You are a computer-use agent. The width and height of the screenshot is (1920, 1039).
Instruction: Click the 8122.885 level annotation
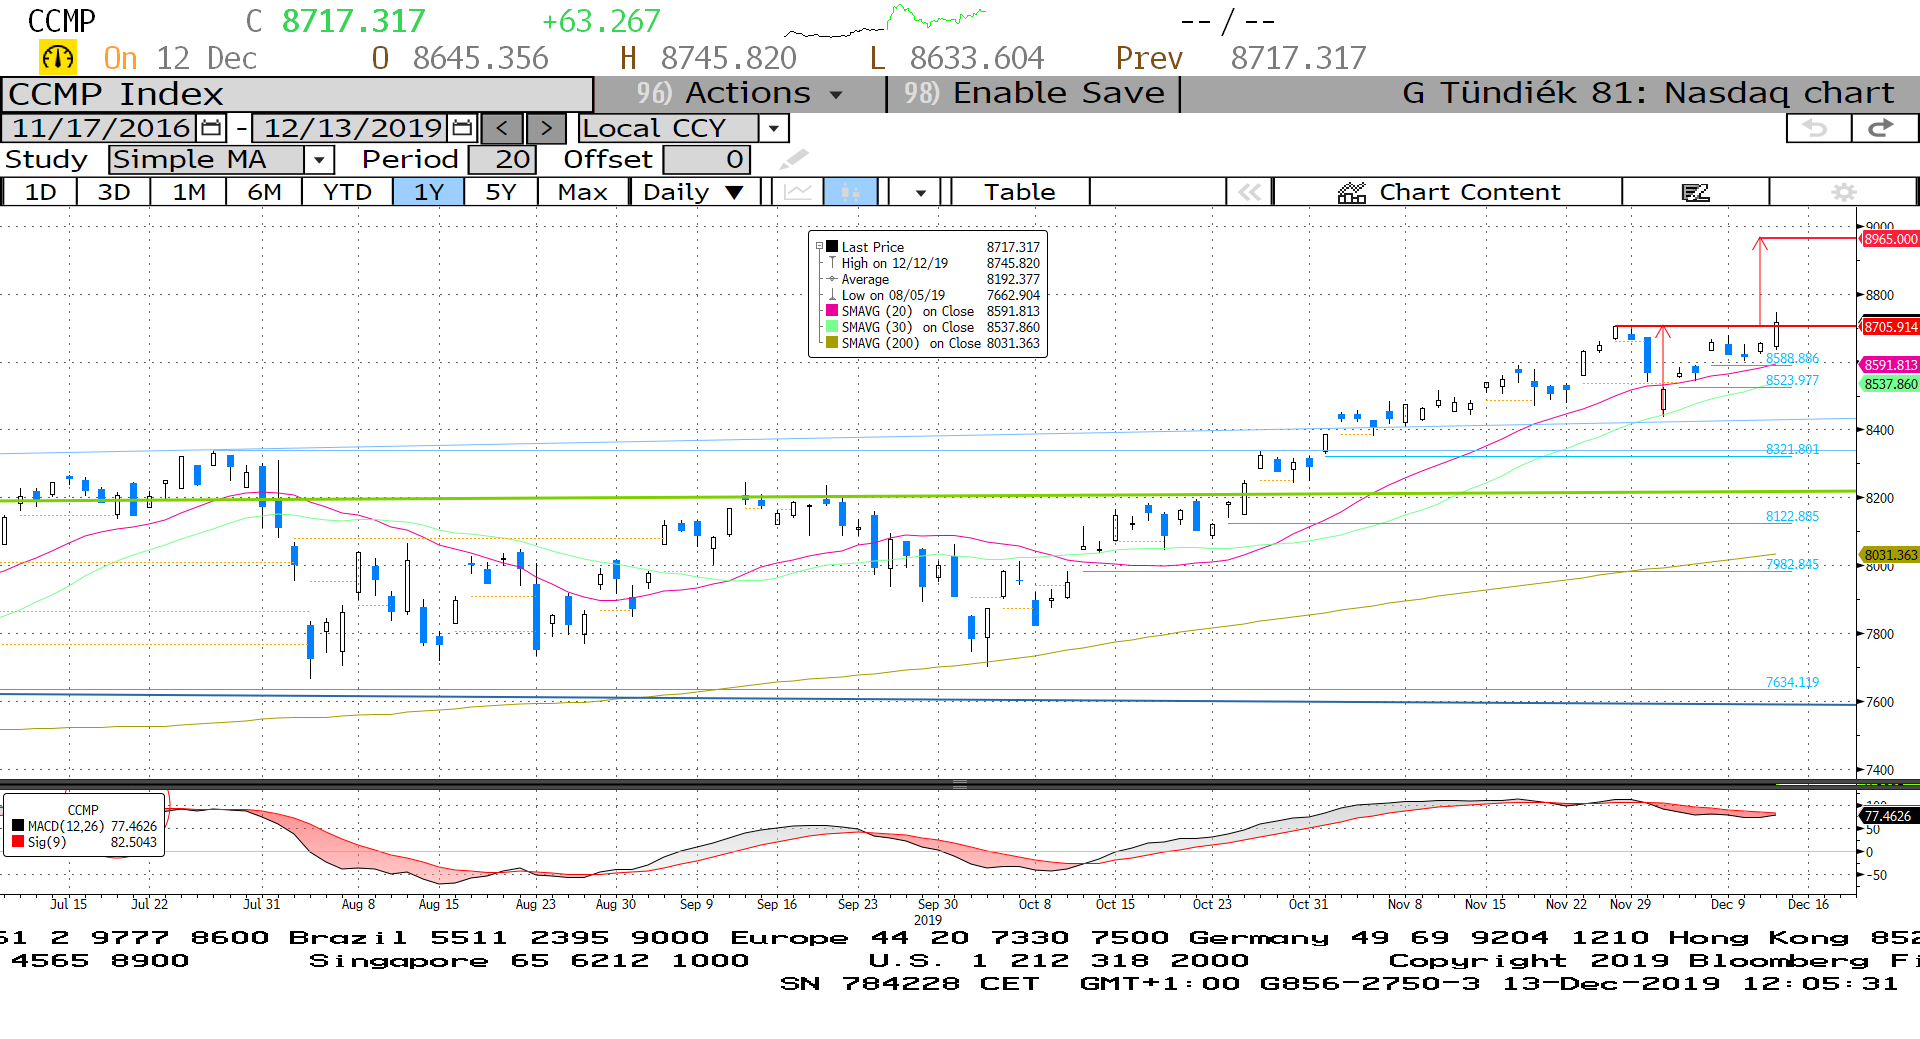click(1792, 516)
